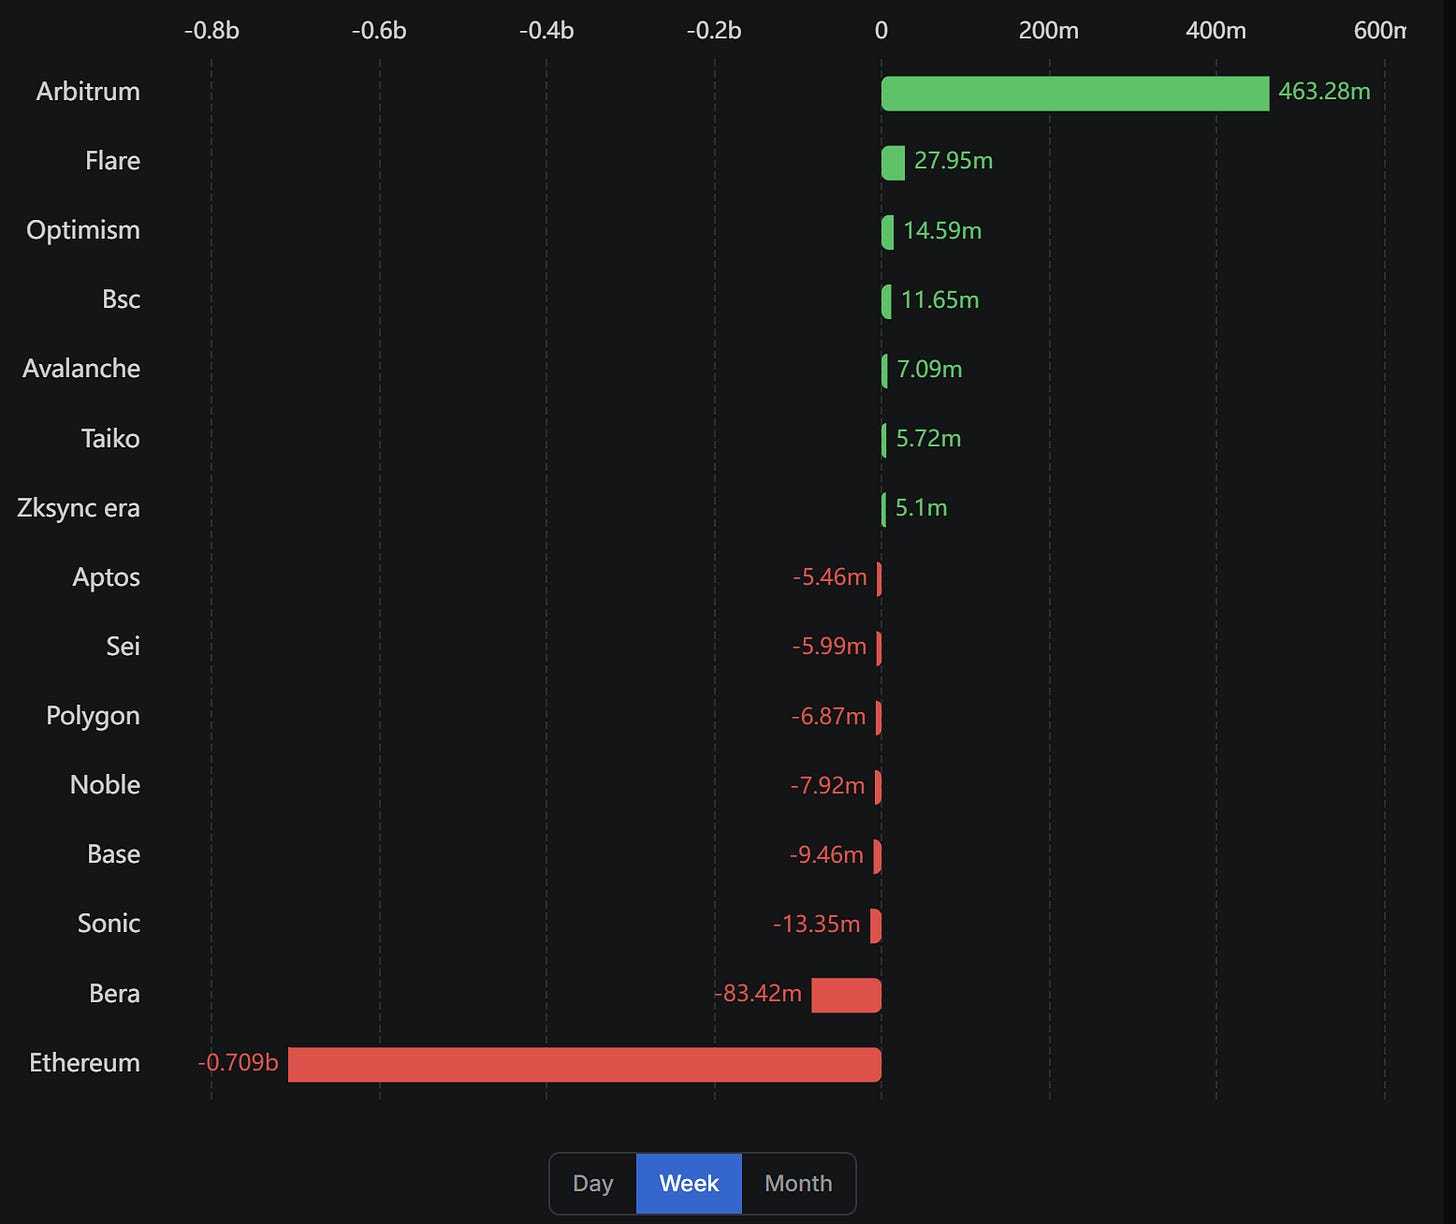Screen dimensions: 1456x1224
Task: Click the 7.09m value label
Action: tap(929, 369)
